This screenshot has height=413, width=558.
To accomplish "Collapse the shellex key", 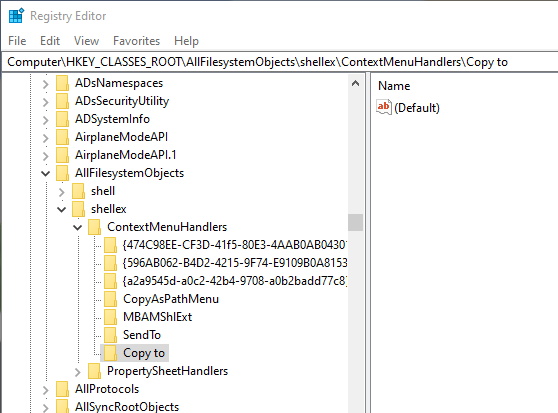I will click(x=62, y=210).
